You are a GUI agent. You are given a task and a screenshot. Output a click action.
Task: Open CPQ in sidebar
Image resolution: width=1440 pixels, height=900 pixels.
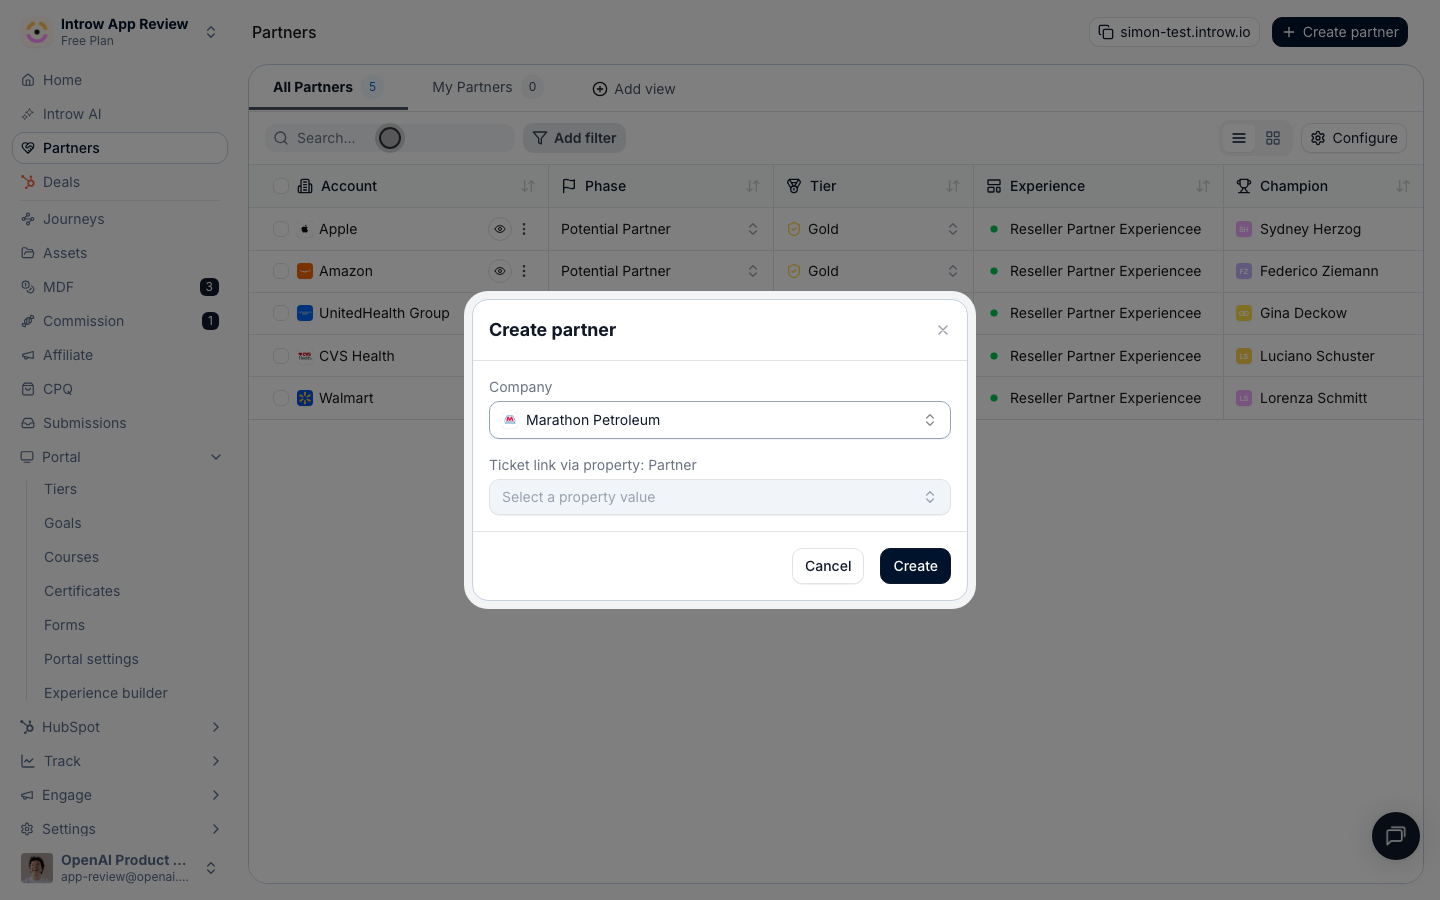click(120, 389)
